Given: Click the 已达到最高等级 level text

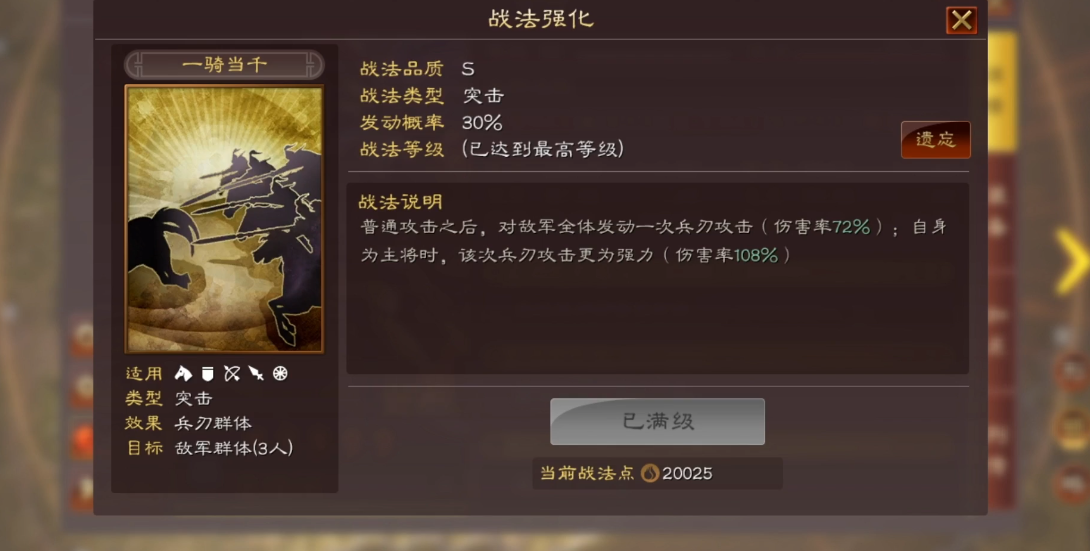Looking at the screenshot, I should pos(542,149).
